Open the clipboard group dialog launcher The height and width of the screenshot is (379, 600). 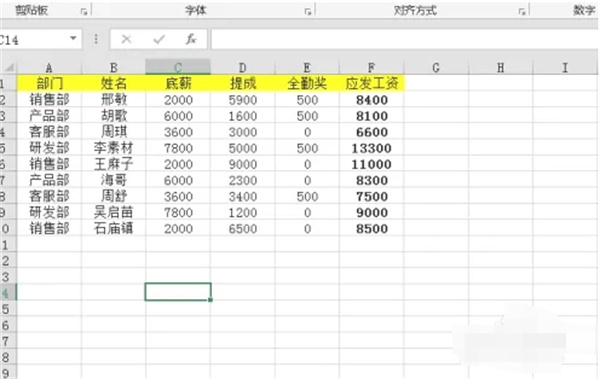click(84, 12)
